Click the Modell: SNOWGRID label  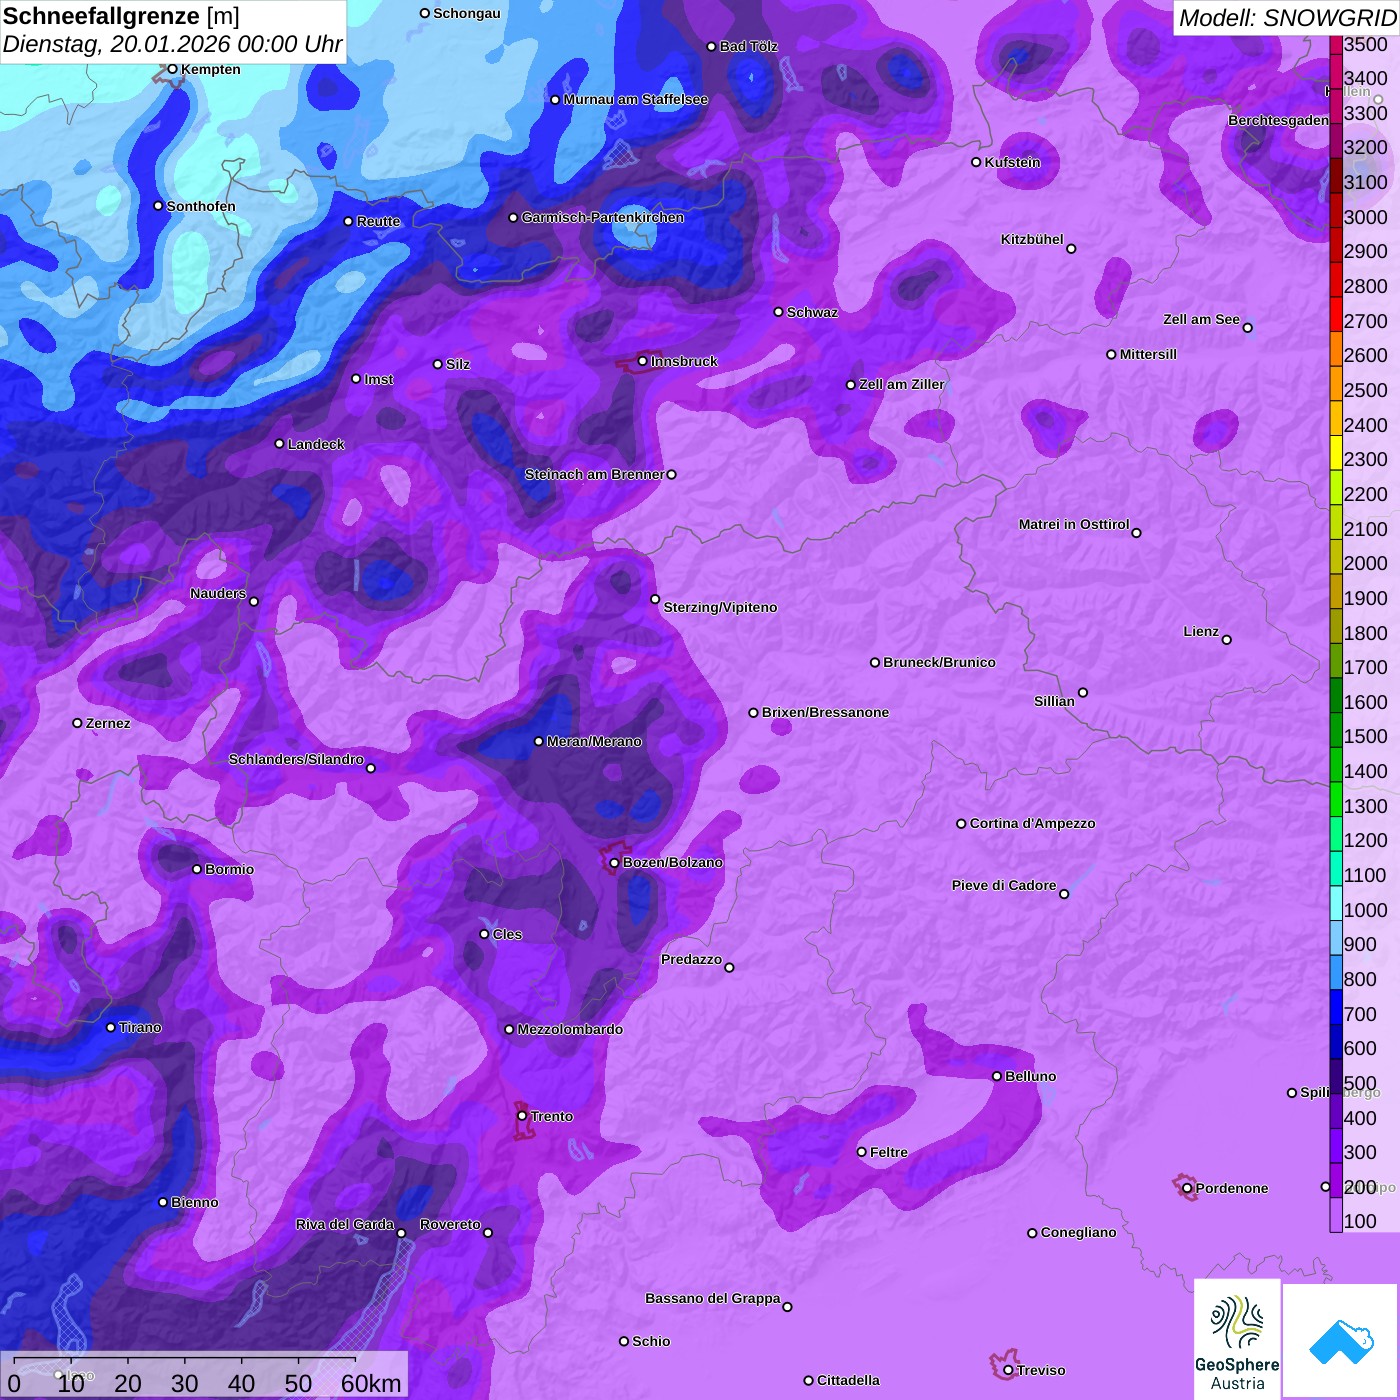coord(1287,18)
